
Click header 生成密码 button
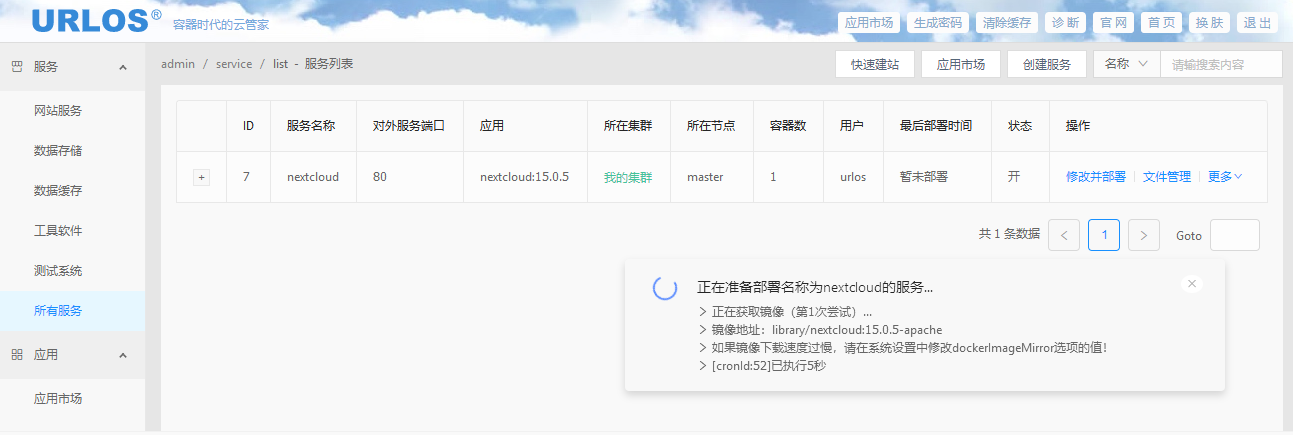[x=938, y=23]
